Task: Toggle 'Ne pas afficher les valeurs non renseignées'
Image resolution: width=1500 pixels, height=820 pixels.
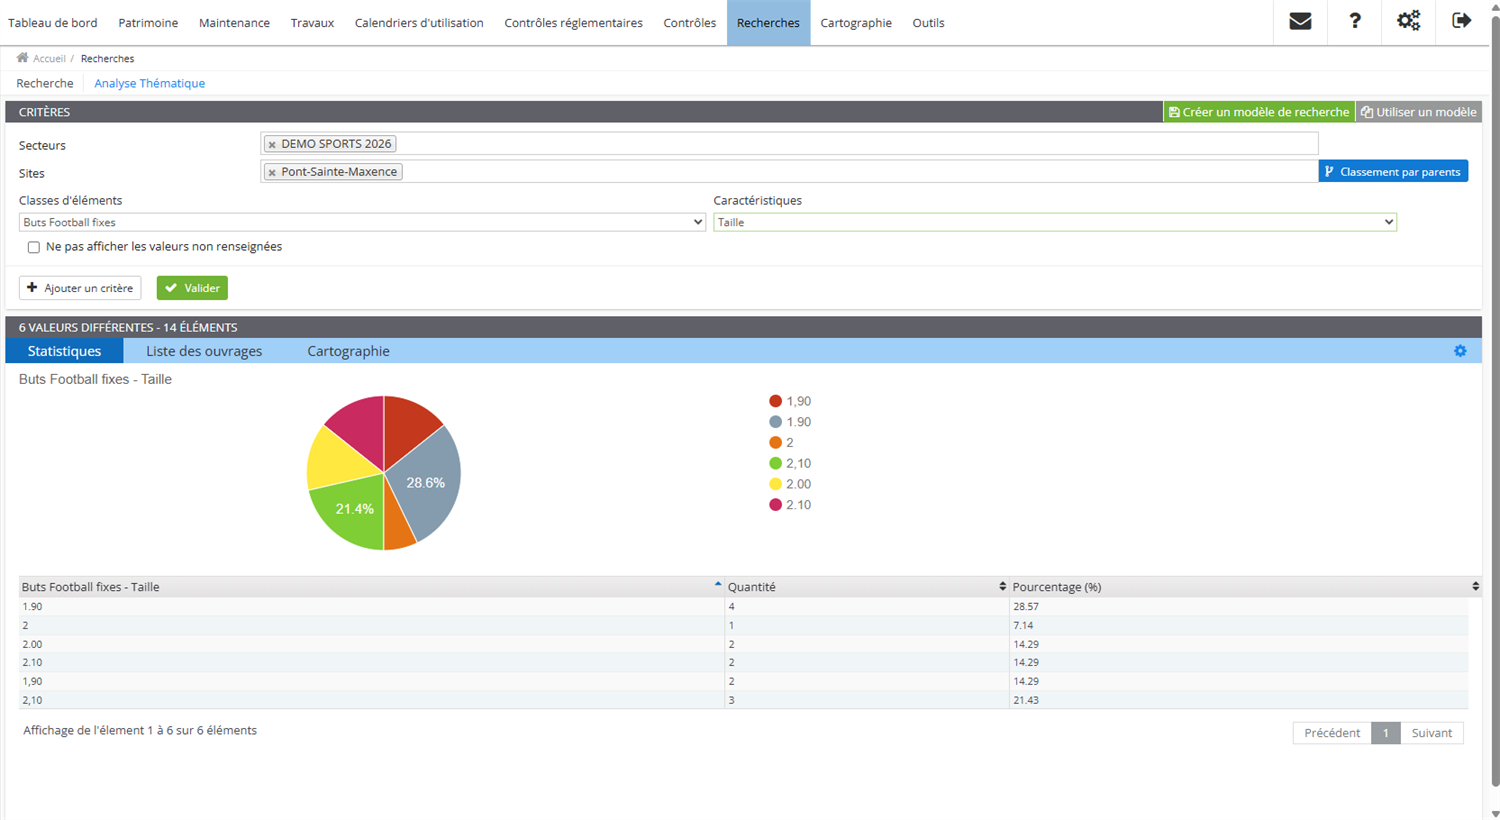Action: 34,247
